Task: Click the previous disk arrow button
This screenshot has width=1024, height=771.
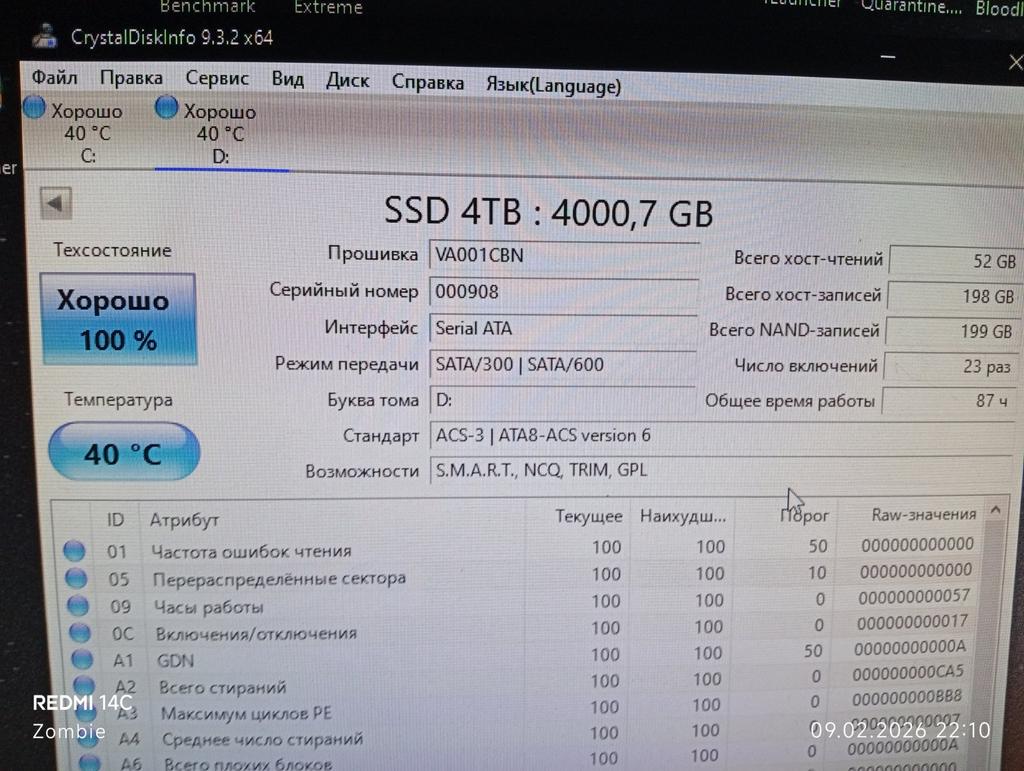Action: [x=55, y=204]
